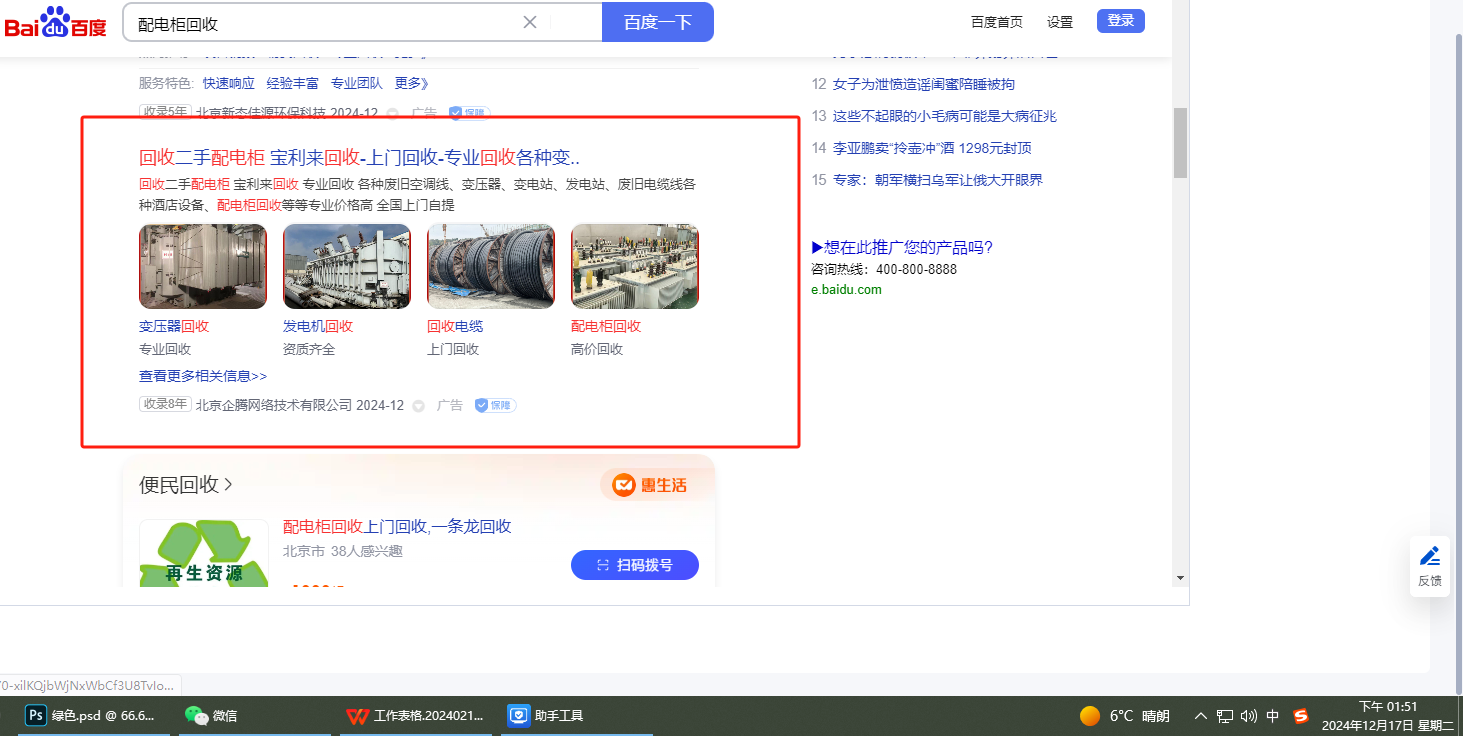The width and height of the screenshot is (1463, 736).
Task: Open the 惠生活 badge
Action: pos(650,485)
